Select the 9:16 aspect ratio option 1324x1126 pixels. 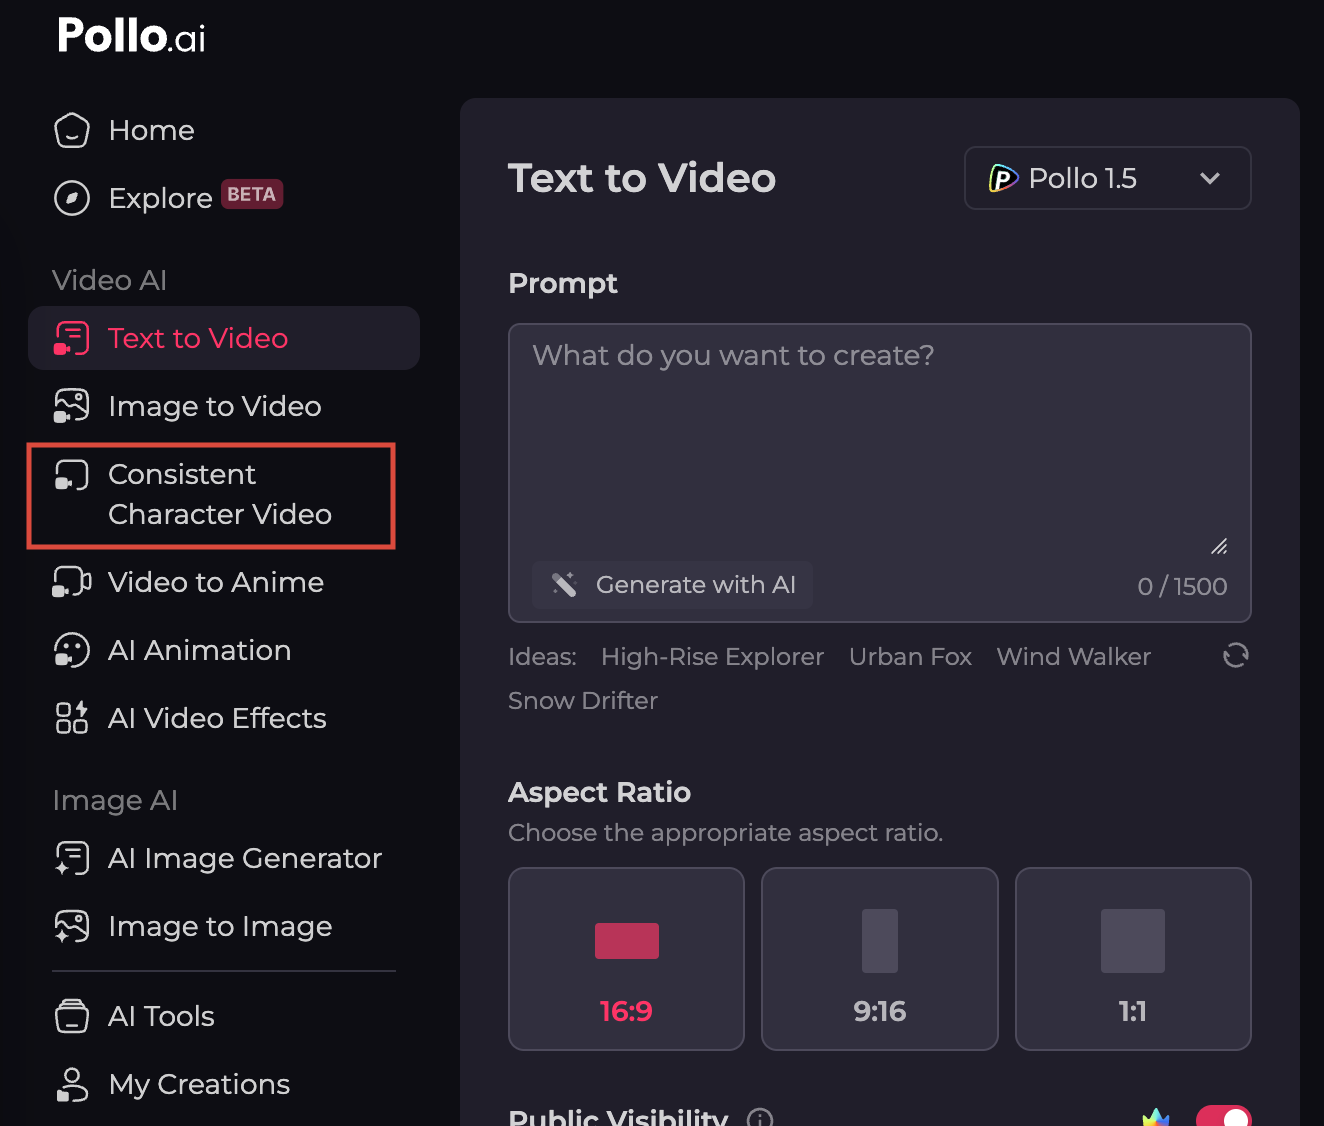tap(880, 959)
